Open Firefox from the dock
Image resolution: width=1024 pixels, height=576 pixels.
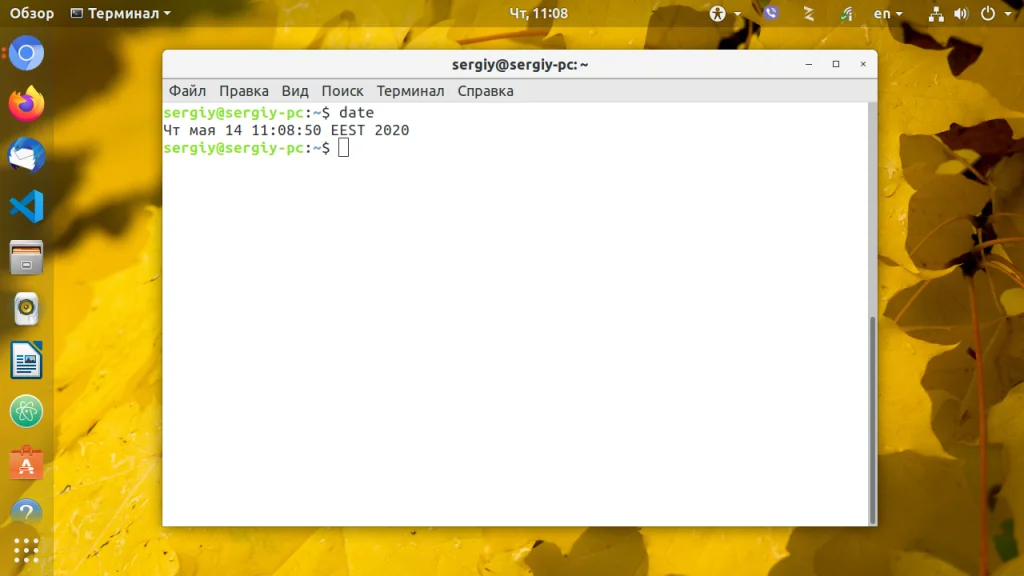pyautogui.click(x=26, y=104)
